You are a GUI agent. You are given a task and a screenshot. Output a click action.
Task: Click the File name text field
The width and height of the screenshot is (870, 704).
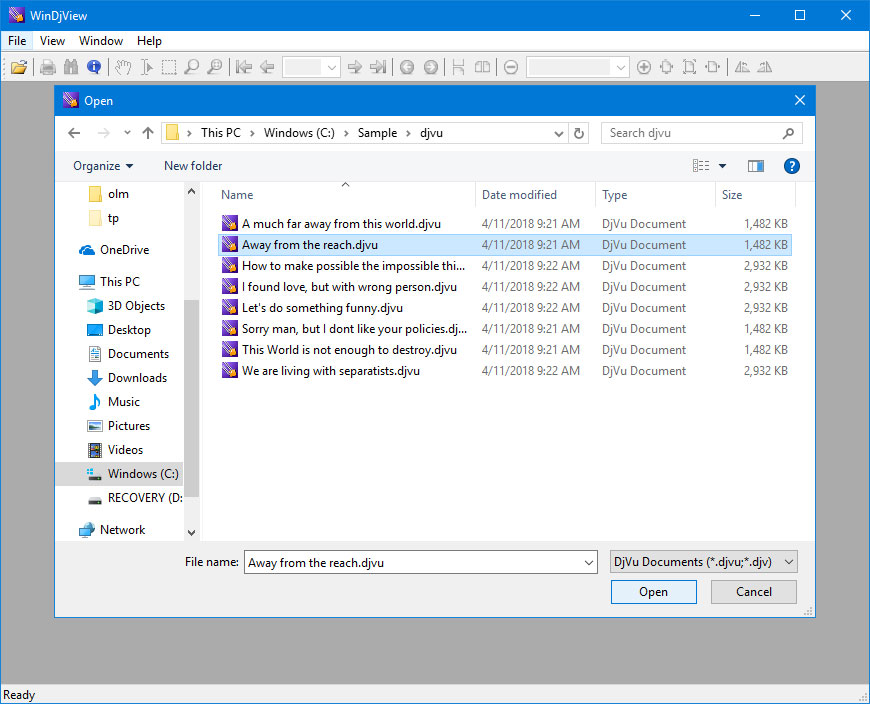click(x=413, y=563)
